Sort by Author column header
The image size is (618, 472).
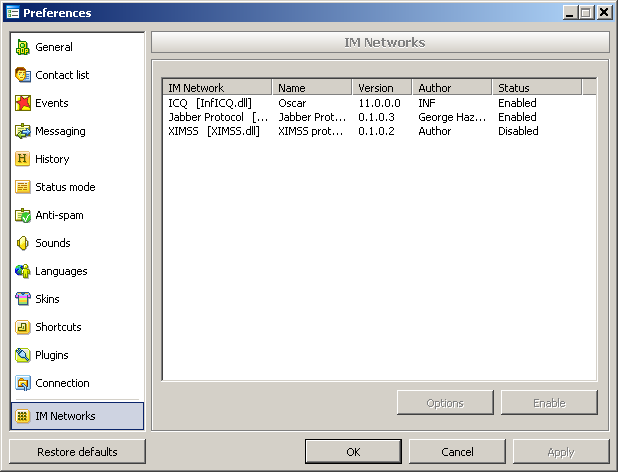[452, 87]
